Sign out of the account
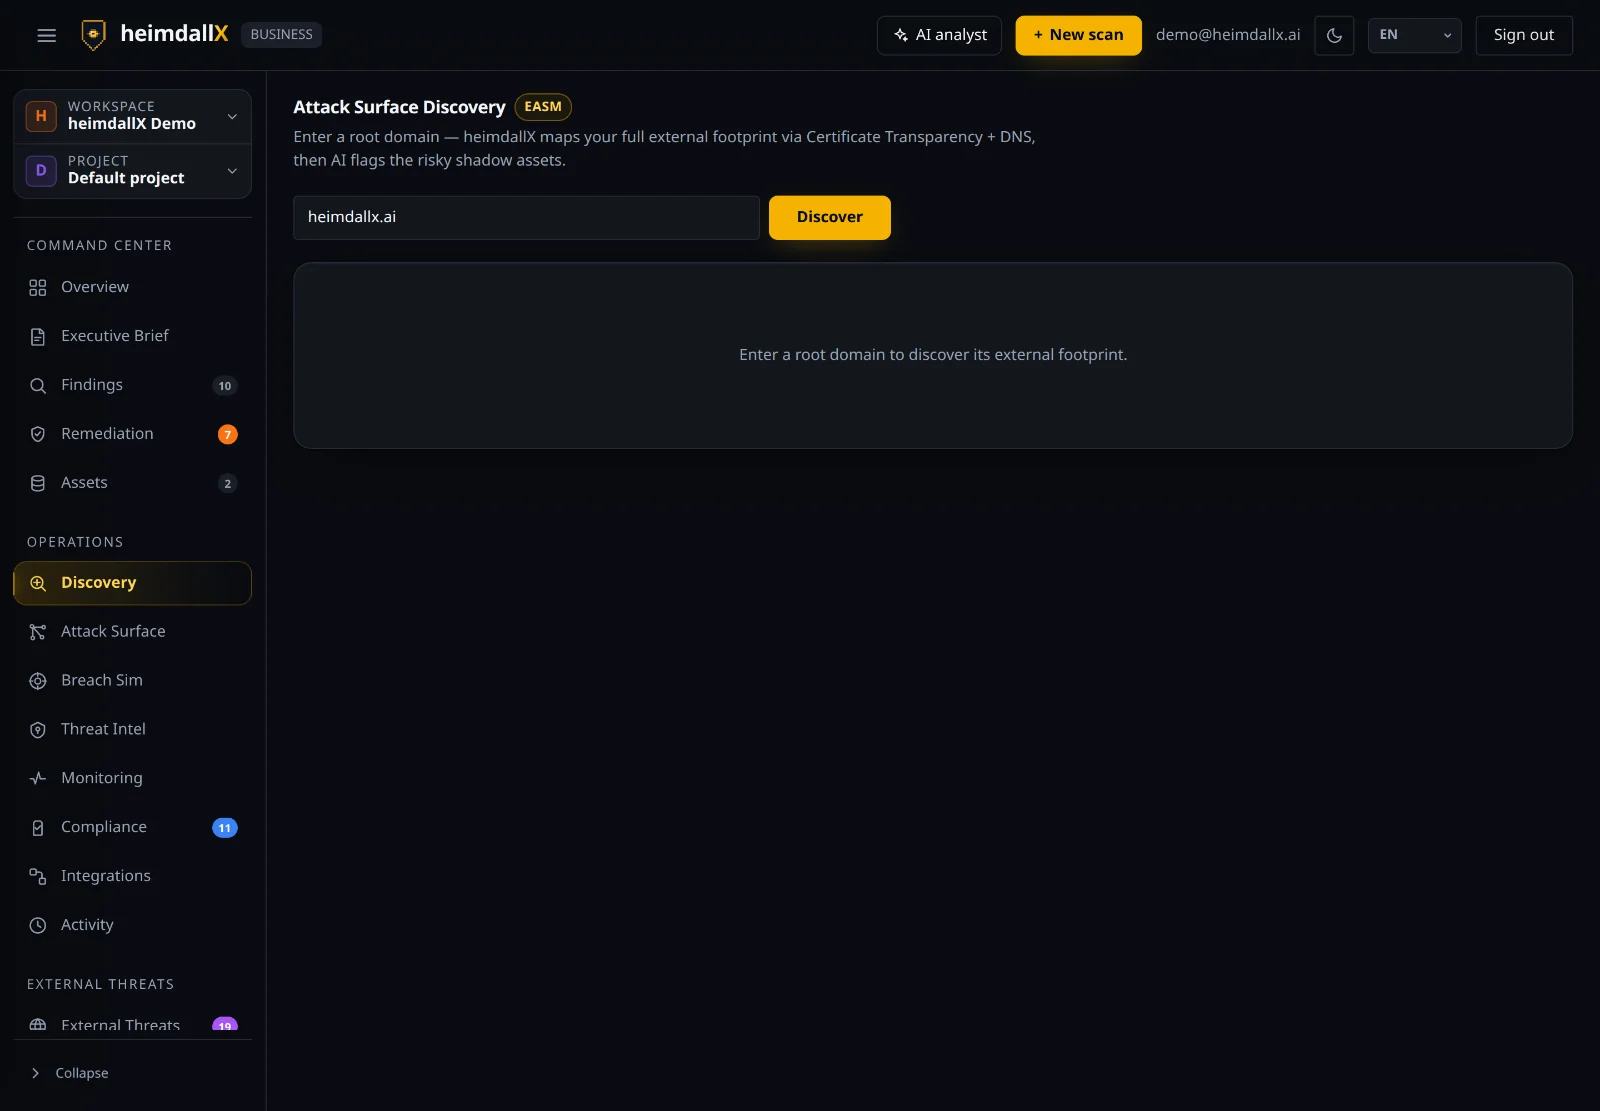The height and width of the screenshot is (1111, 1600). click(1524, 35)
